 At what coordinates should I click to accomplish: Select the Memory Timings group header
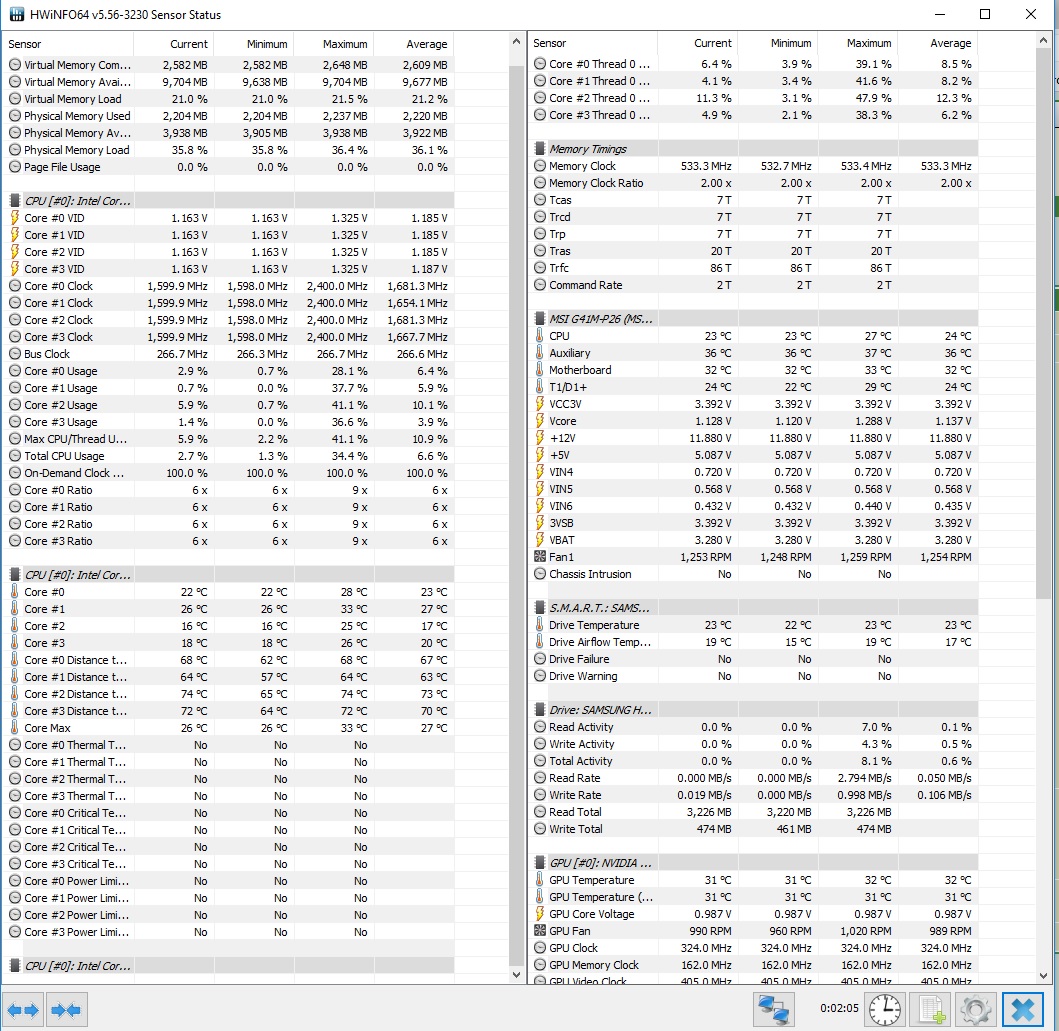pos(588,149)
